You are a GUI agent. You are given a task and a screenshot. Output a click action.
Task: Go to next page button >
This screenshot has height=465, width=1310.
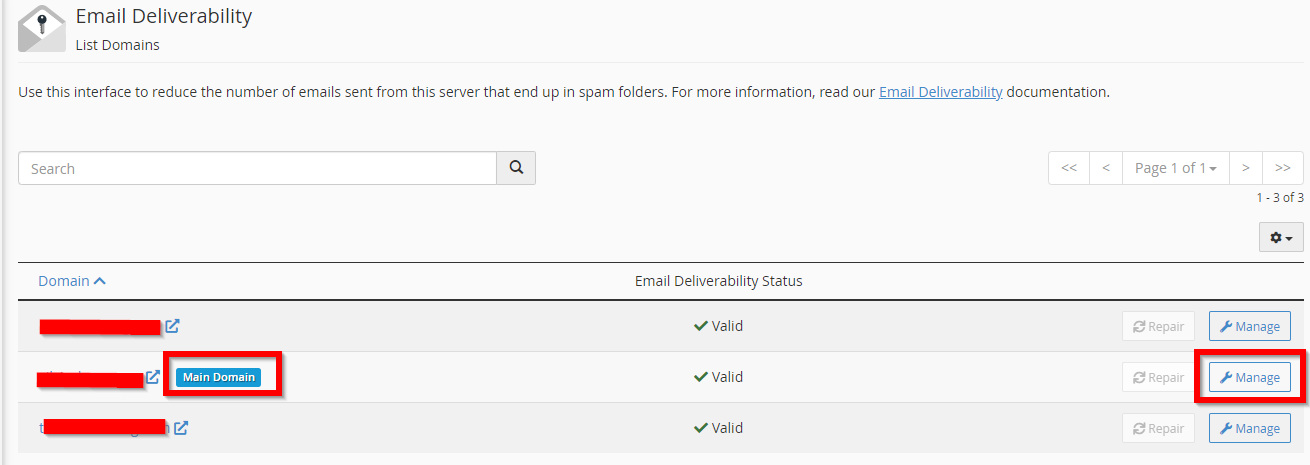[x=1246, y=168]
